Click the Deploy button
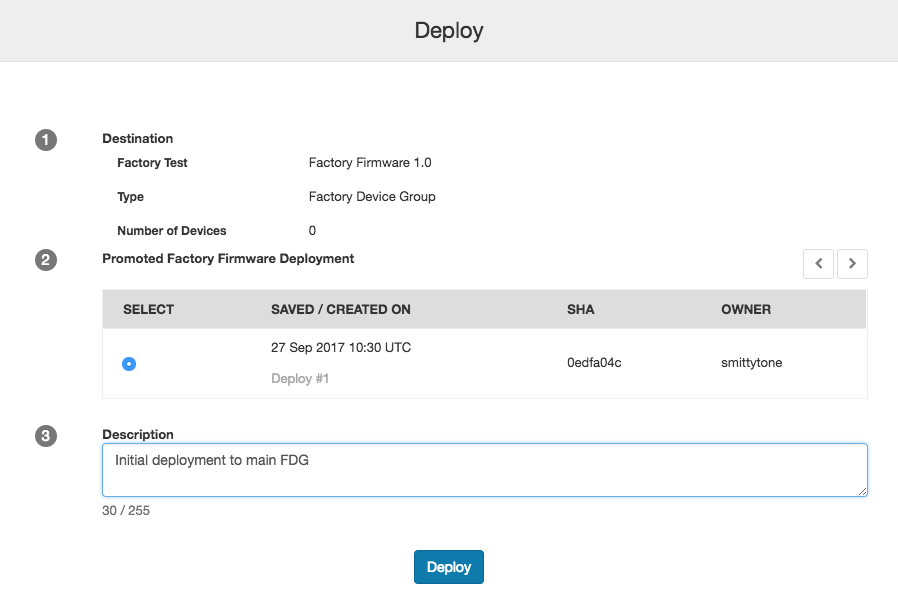898x614 pixels. point(448,566)
